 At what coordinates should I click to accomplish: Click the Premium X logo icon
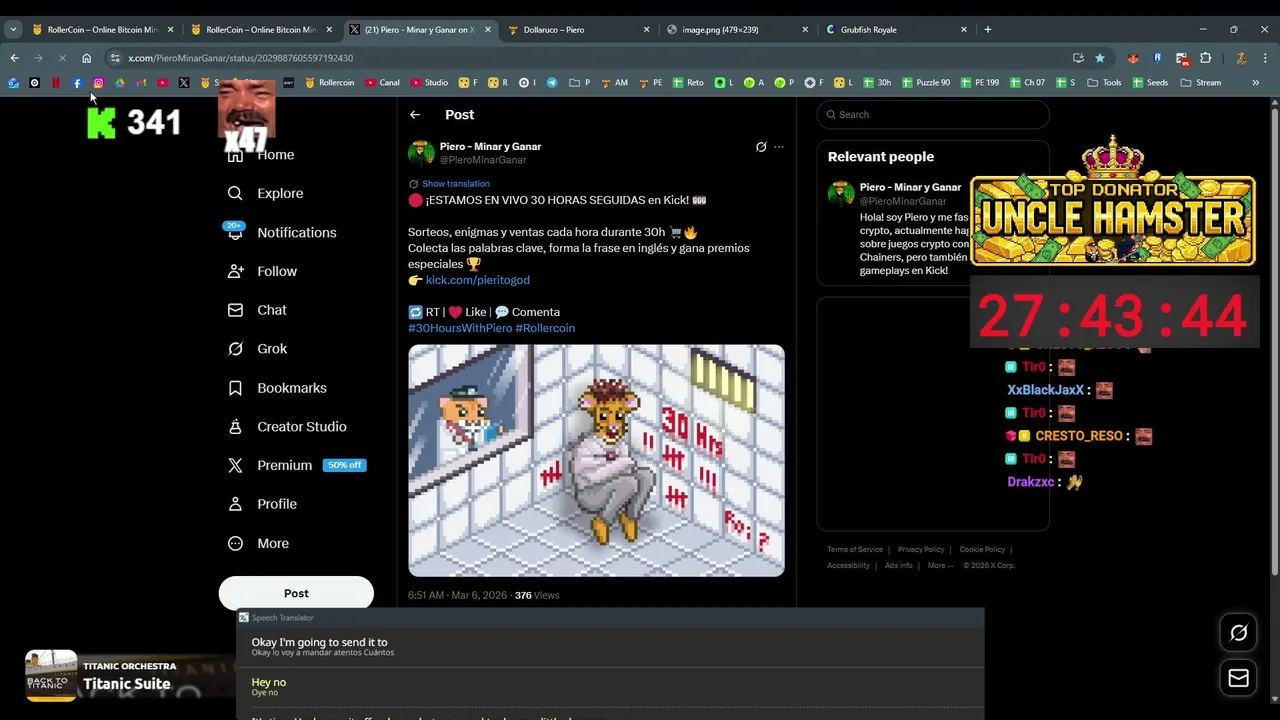click(235, 465)
